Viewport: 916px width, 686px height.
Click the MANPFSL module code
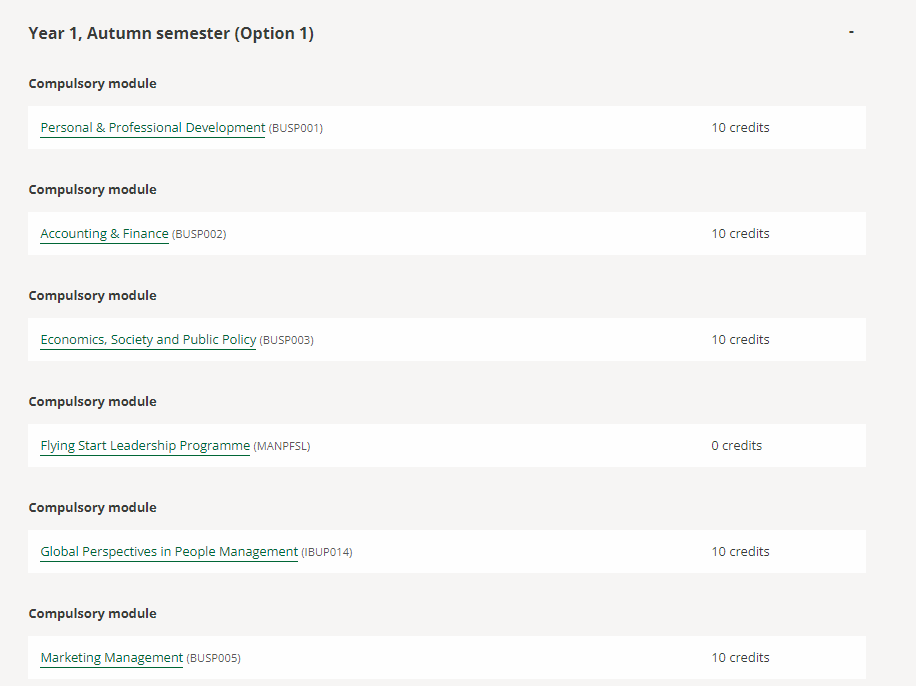click(x=282, y=446)
